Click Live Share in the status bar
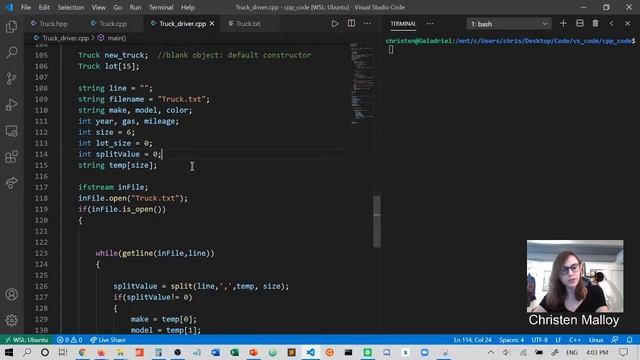The height and width of the screenshot is (360, 640). point(108,340)
